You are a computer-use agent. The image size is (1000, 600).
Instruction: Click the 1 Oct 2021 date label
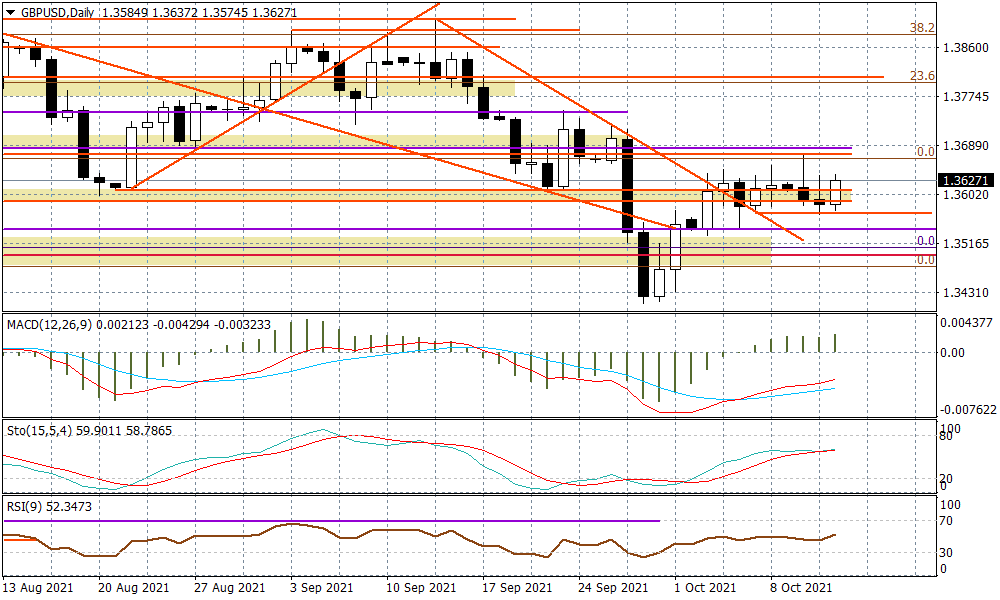coord(704,587)
